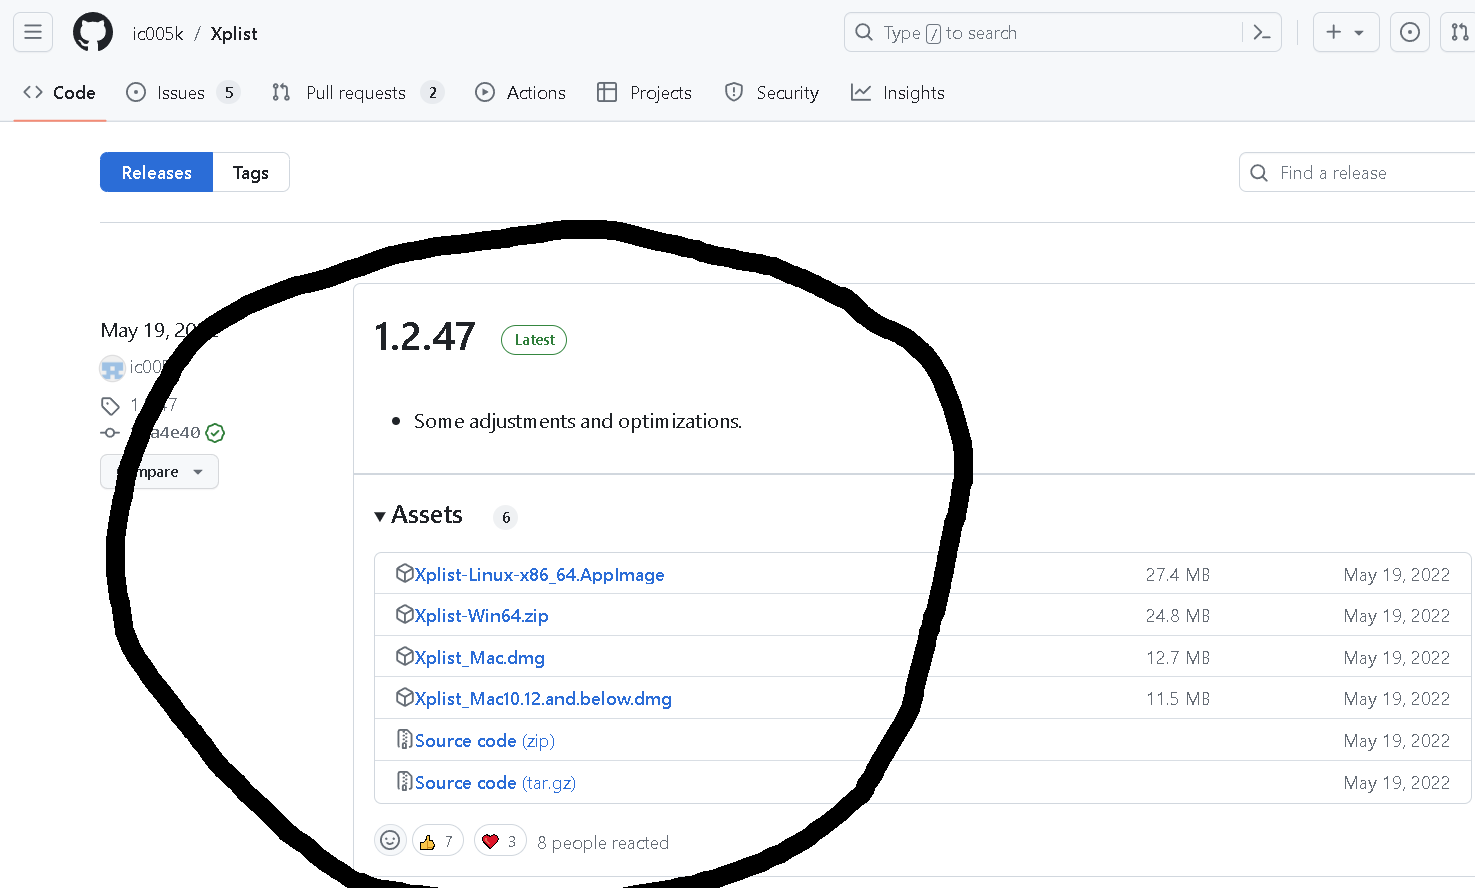Expand the create-new dropdown caret
The height and width of the screenshot is (888, 1475).
1359,33
